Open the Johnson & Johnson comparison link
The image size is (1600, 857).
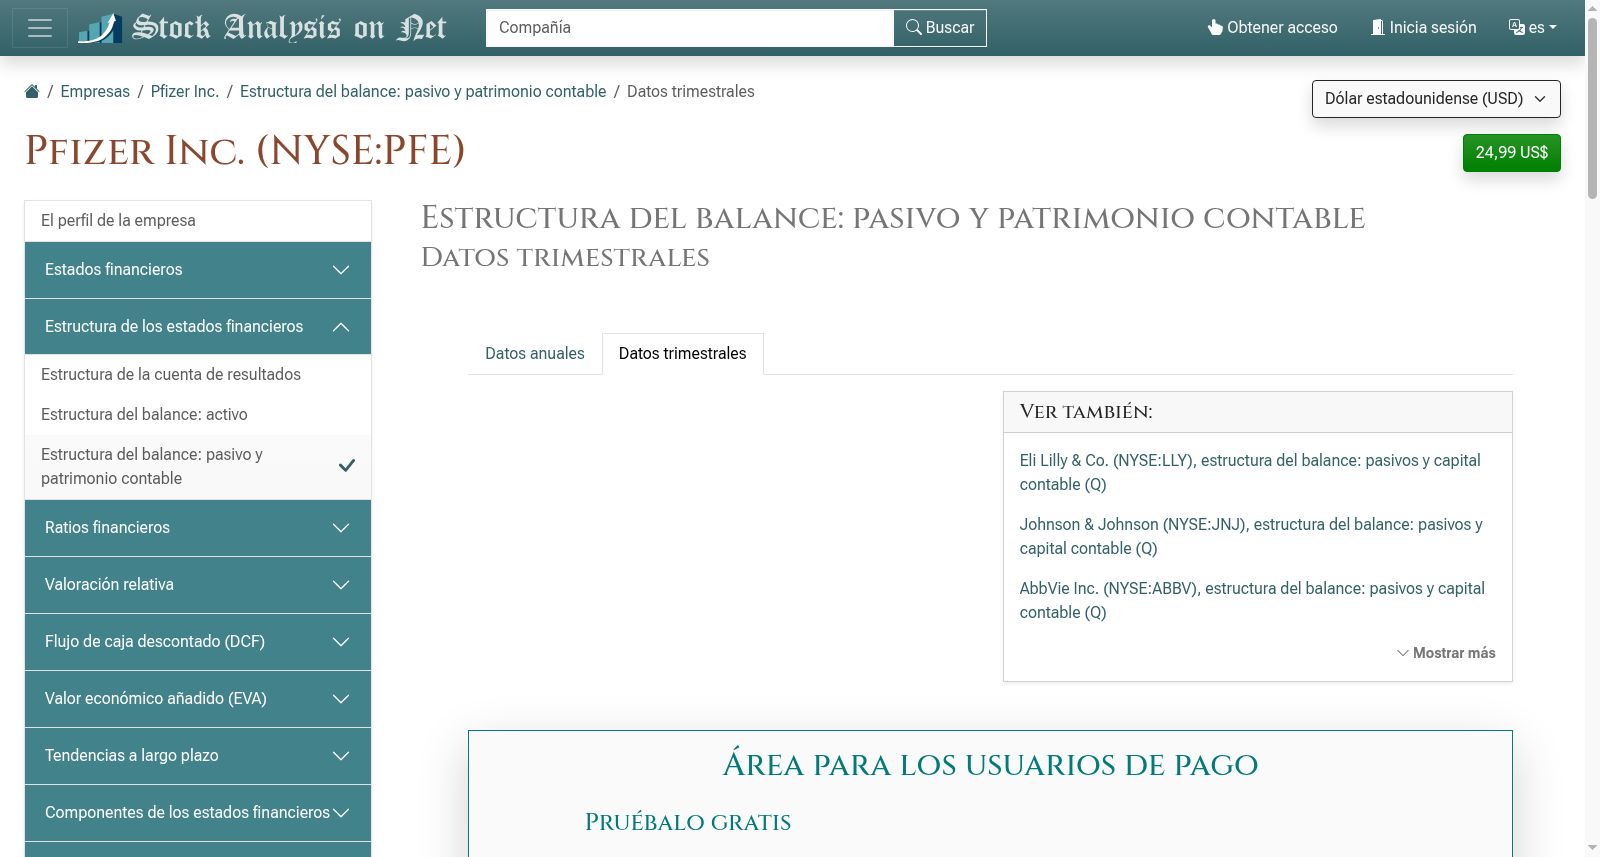point(1251,536)
